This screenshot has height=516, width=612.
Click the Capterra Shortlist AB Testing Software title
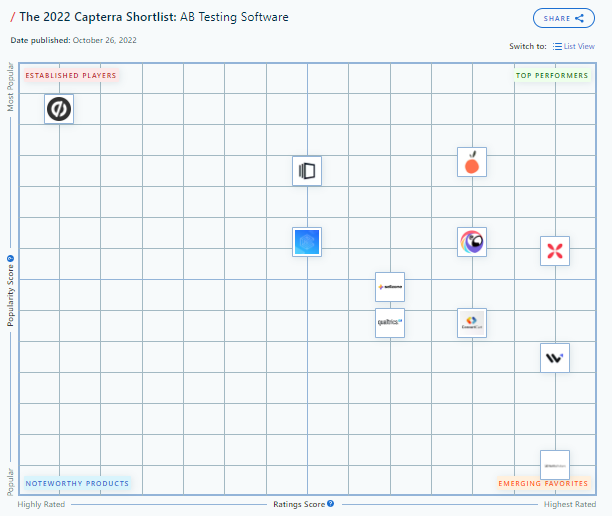[x=154, y=17]
